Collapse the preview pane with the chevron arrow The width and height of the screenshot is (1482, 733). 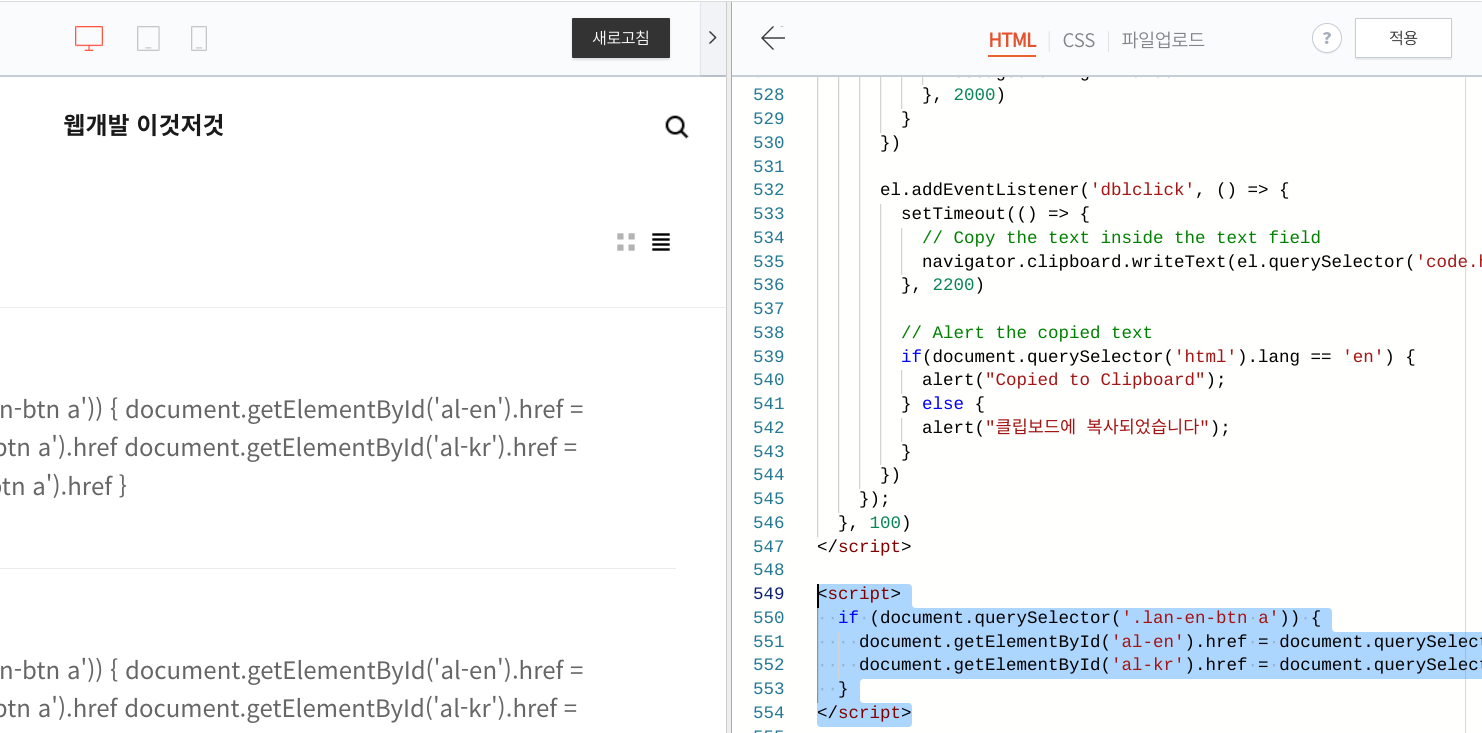tap(712, 38)
